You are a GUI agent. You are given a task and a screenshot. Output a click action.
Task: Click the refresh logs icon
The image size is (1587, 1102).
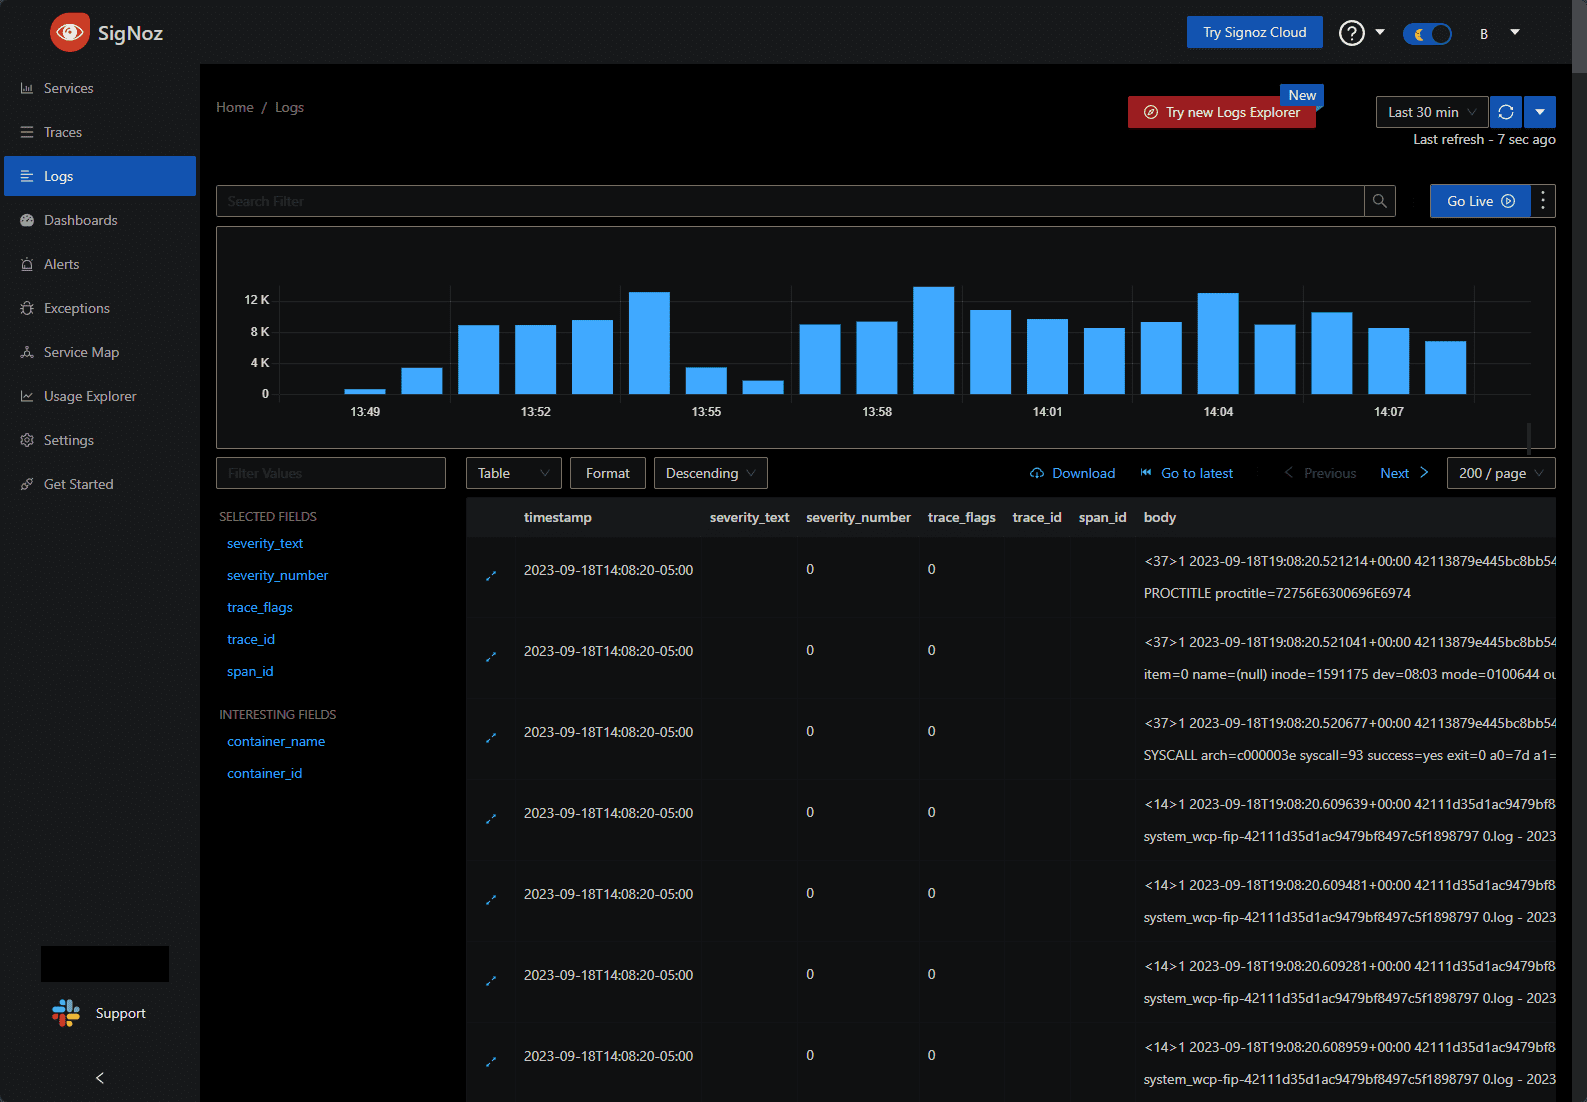click(1505, 112)
